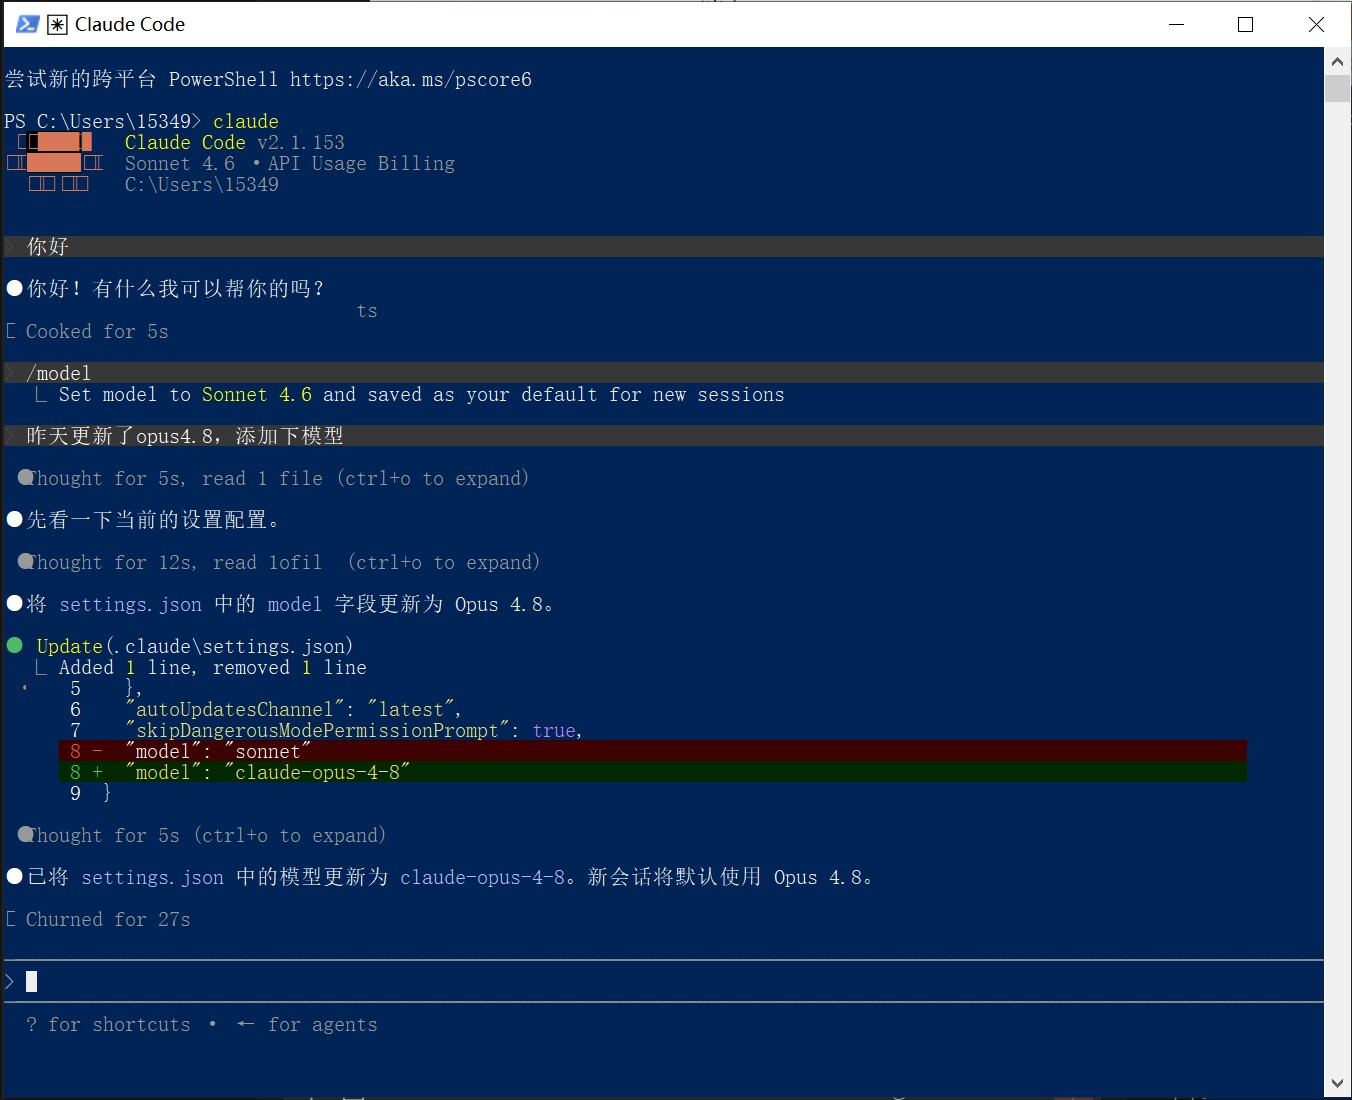Focus the Claude Code prompt input field

pos(664,981)
